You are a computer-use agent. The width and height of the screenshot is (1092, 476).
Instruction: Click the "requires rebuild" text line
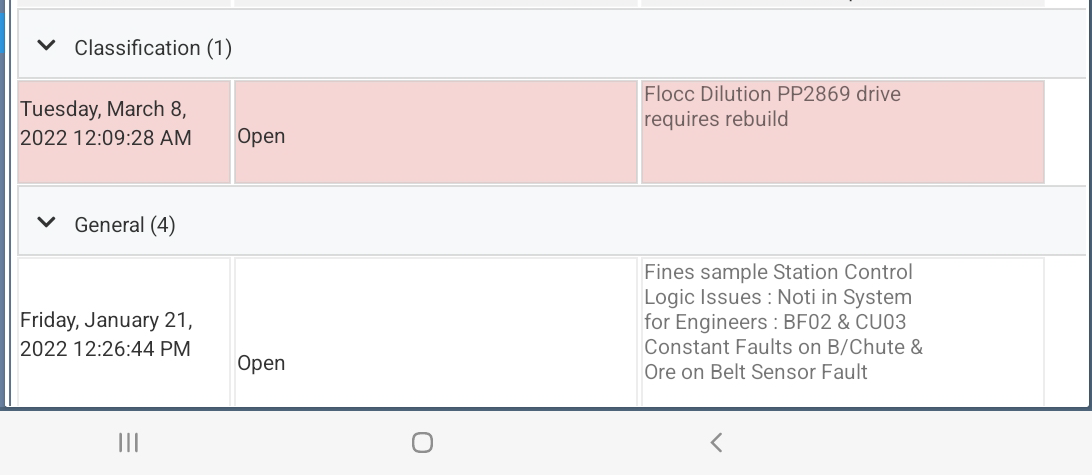[x=716, y=119]
